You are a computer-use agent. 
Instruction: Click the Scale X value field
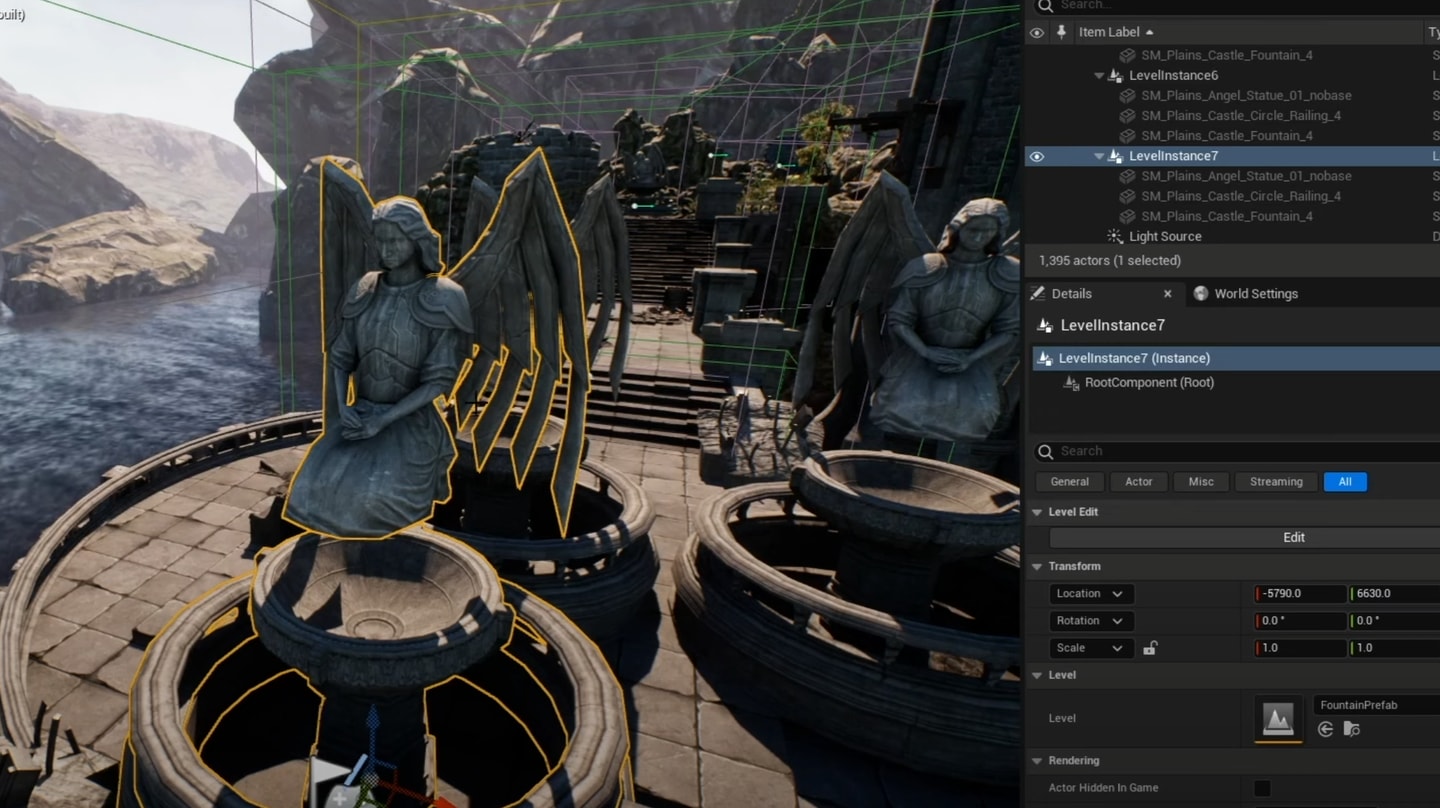[1301, 647]
